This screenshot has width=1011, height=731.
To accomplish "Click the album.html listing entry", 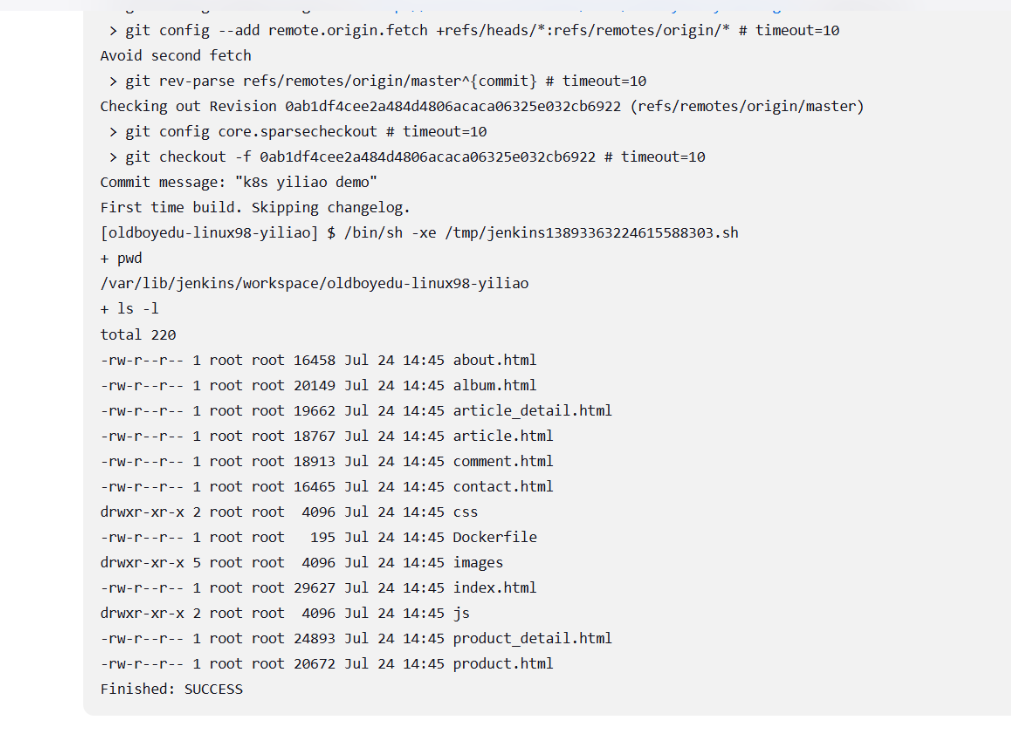I will coord(494,385).
